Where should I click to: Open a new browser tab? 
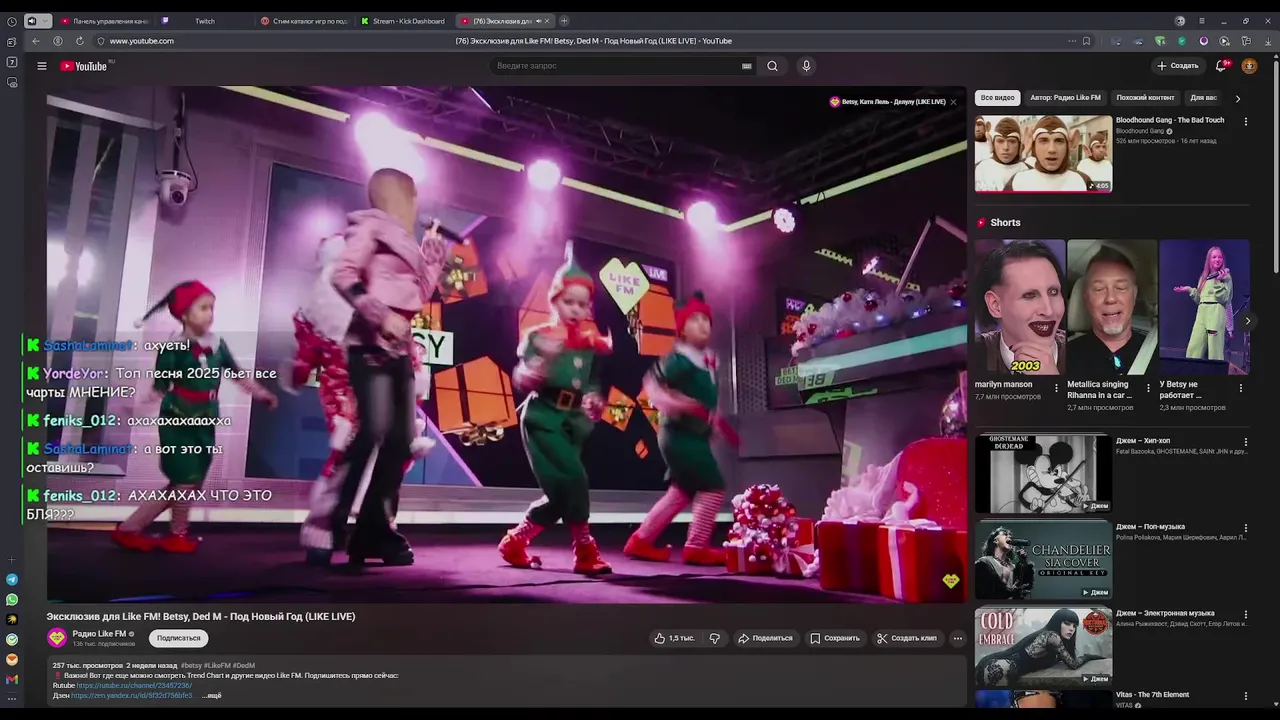[564, 21]
